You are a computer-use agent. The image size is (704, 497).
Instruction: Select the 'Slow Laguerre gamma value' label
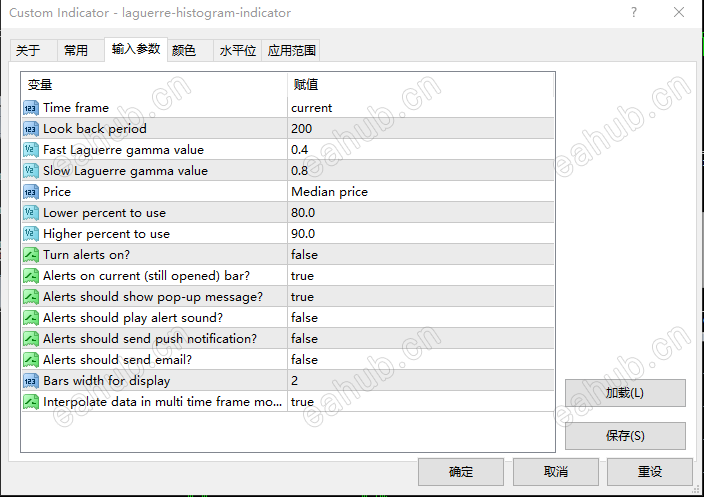click(125, 171)
